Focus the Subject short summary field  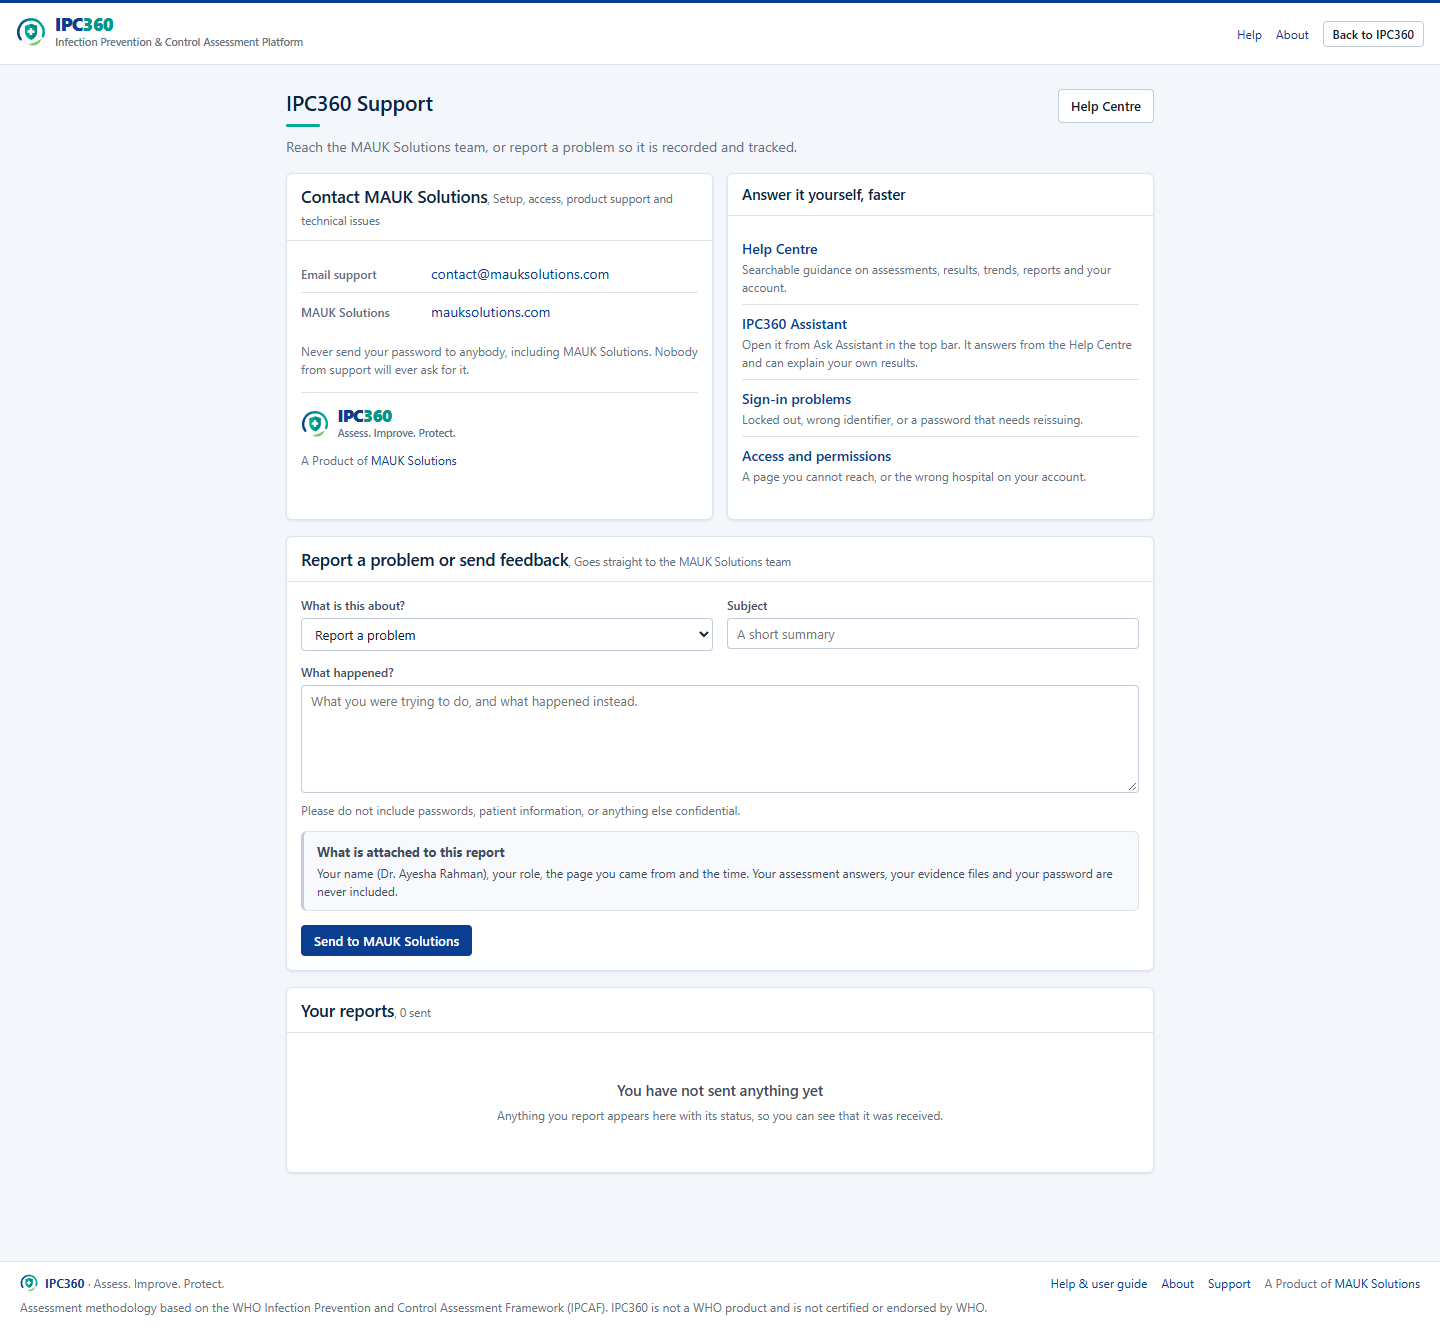(x=932, y=634)
